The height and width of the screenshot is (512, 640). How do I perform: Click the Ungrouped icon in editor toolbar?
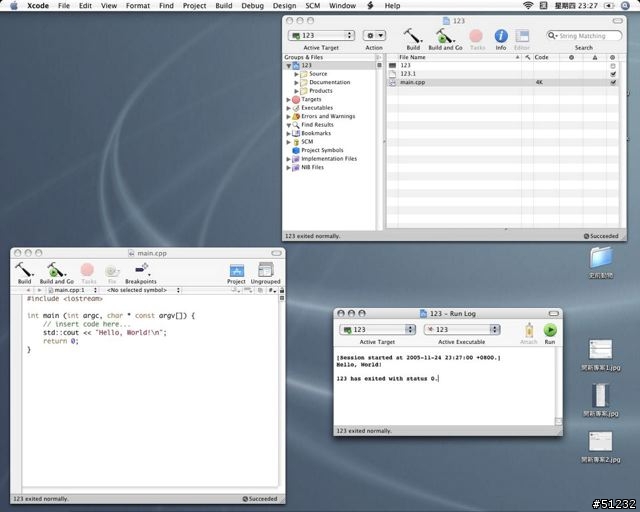pos(265,270)
